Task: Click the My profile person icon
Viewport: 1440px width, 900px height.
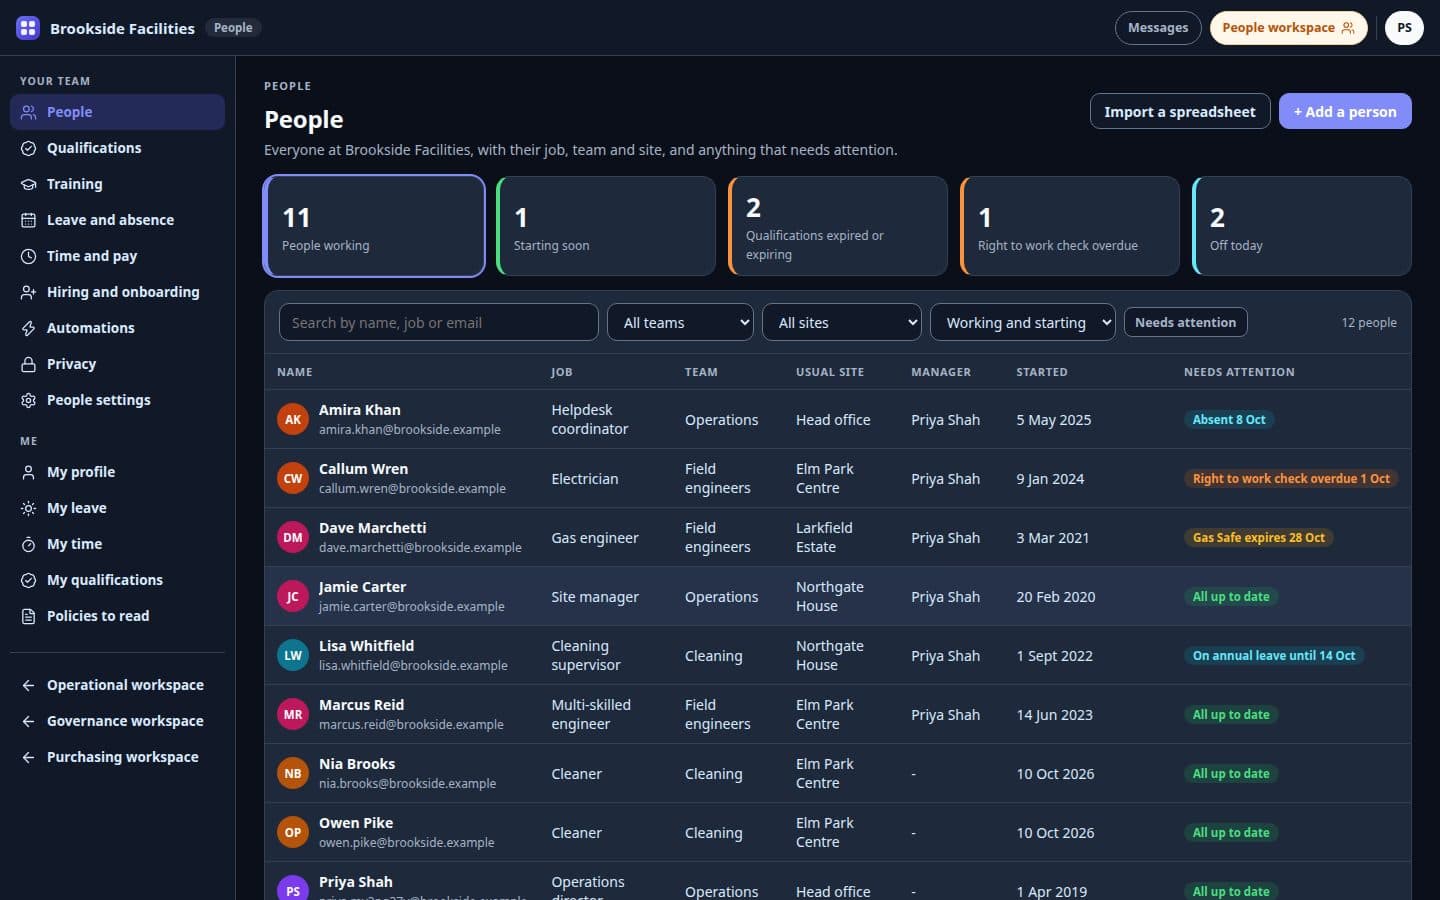Action: tap(29, 472)
